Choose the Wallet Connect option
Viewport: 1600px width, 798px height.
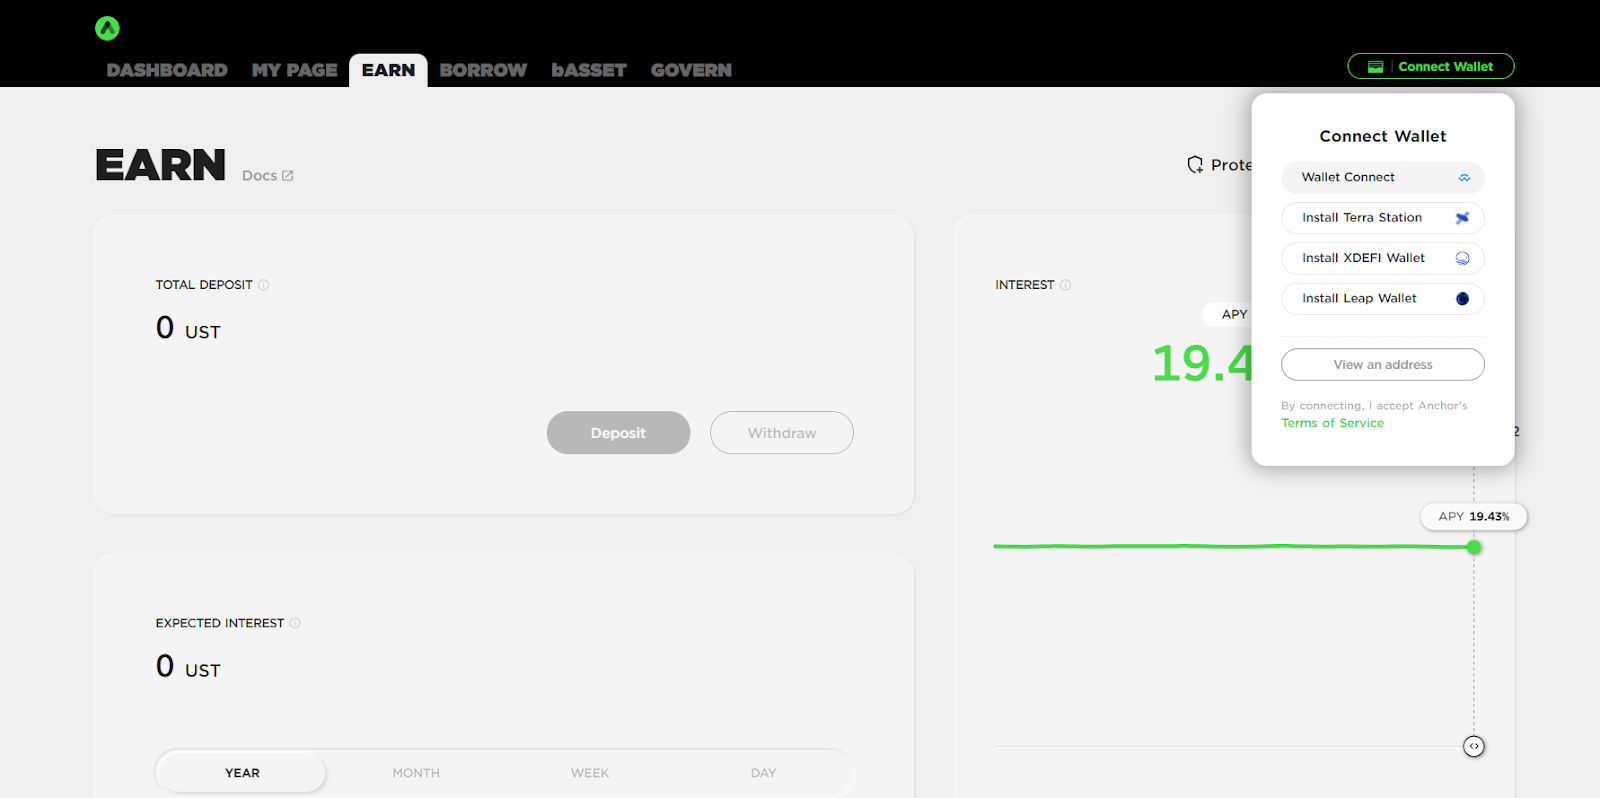coord(1383,177)
